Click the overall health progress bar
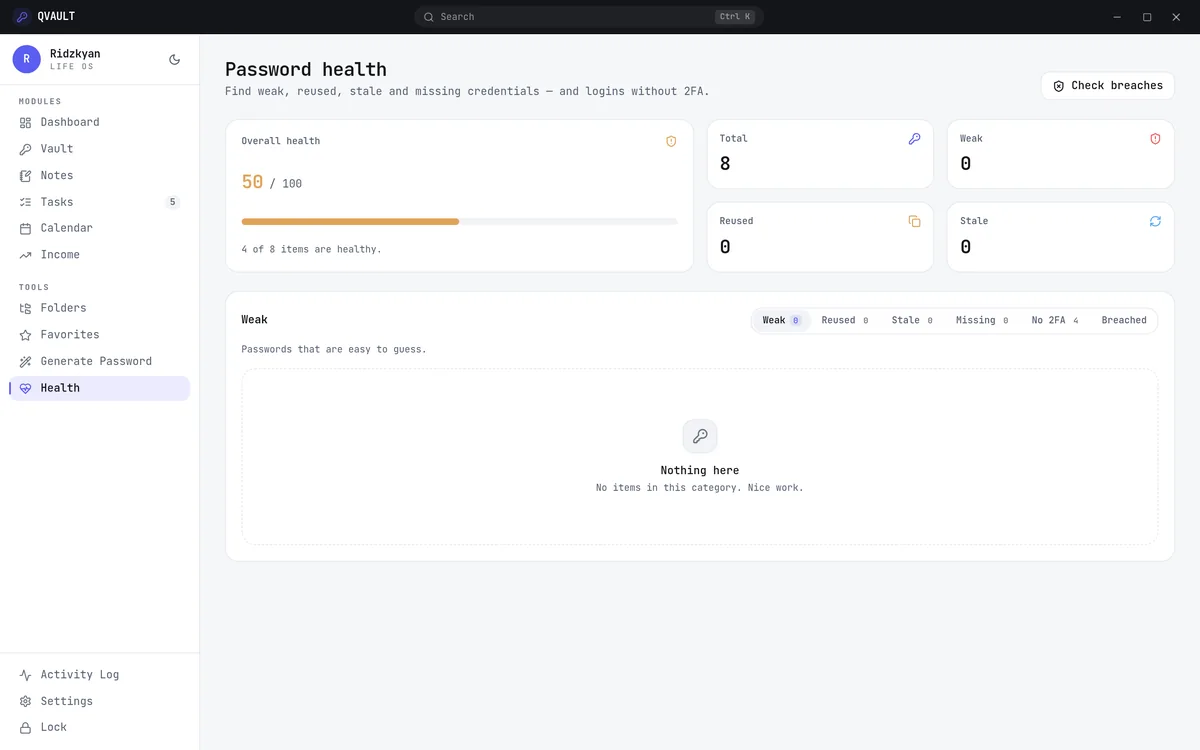 click(x=460, y=221)
